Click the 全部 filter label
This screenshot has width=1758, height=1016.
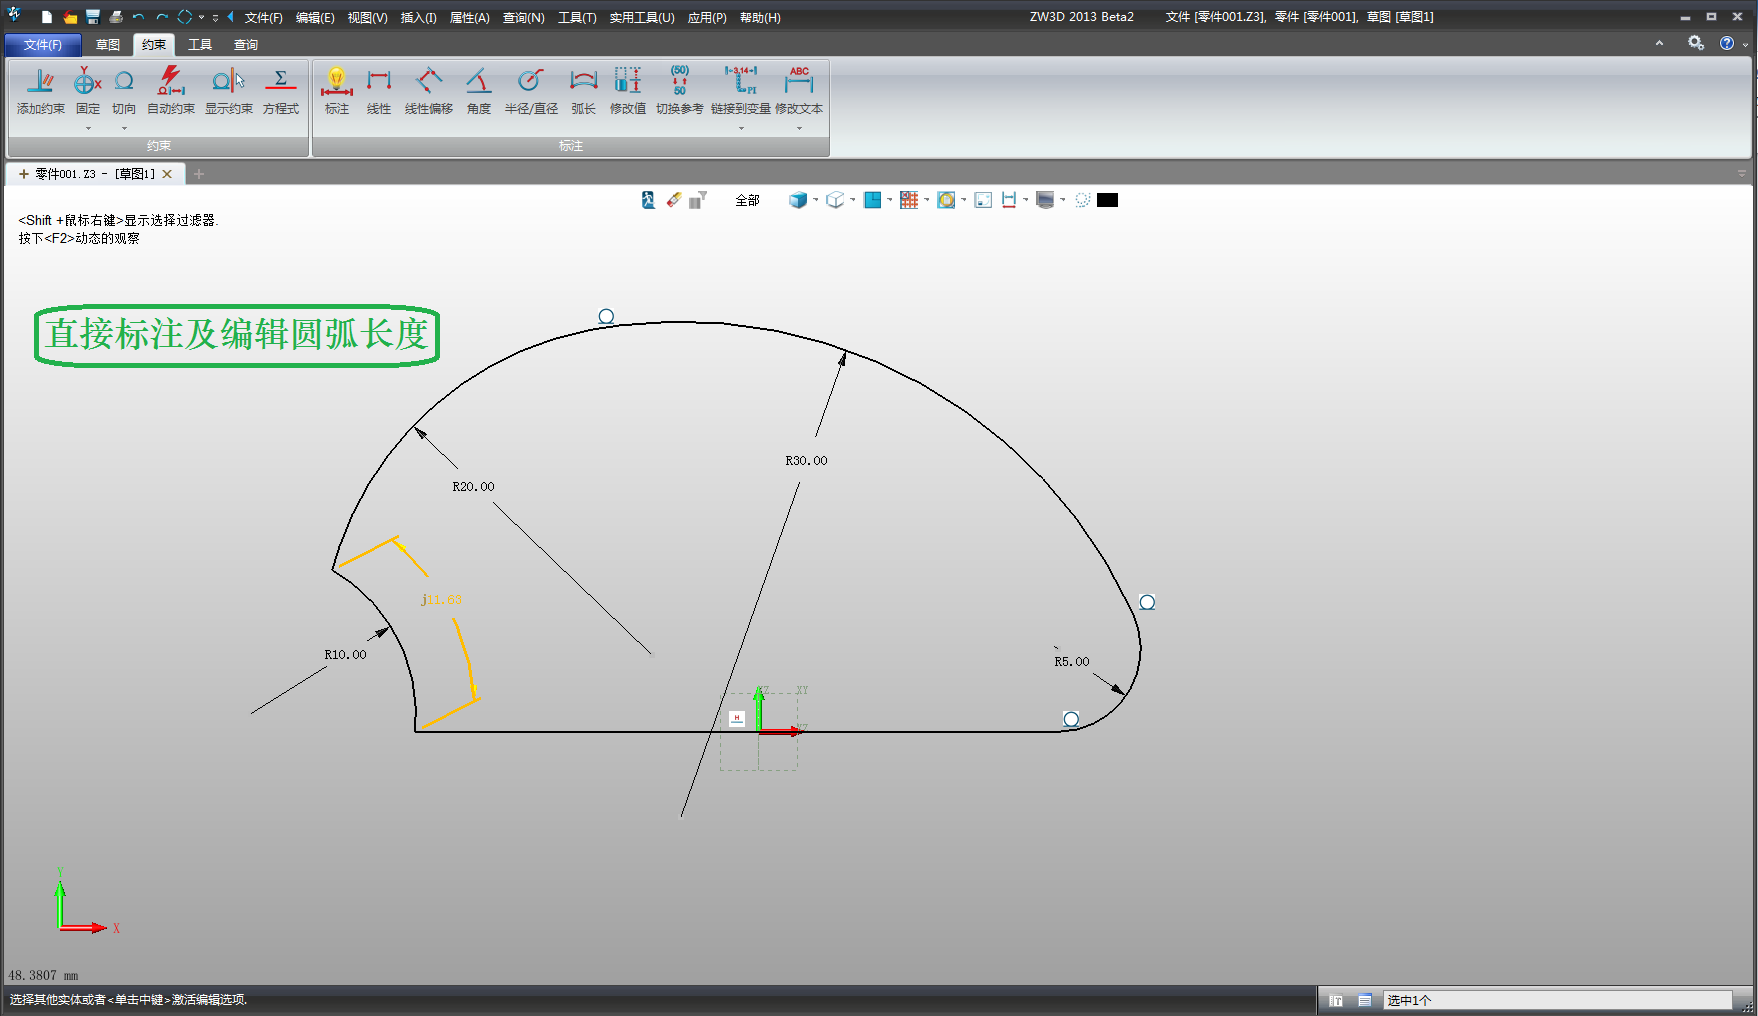coord(747,200)
